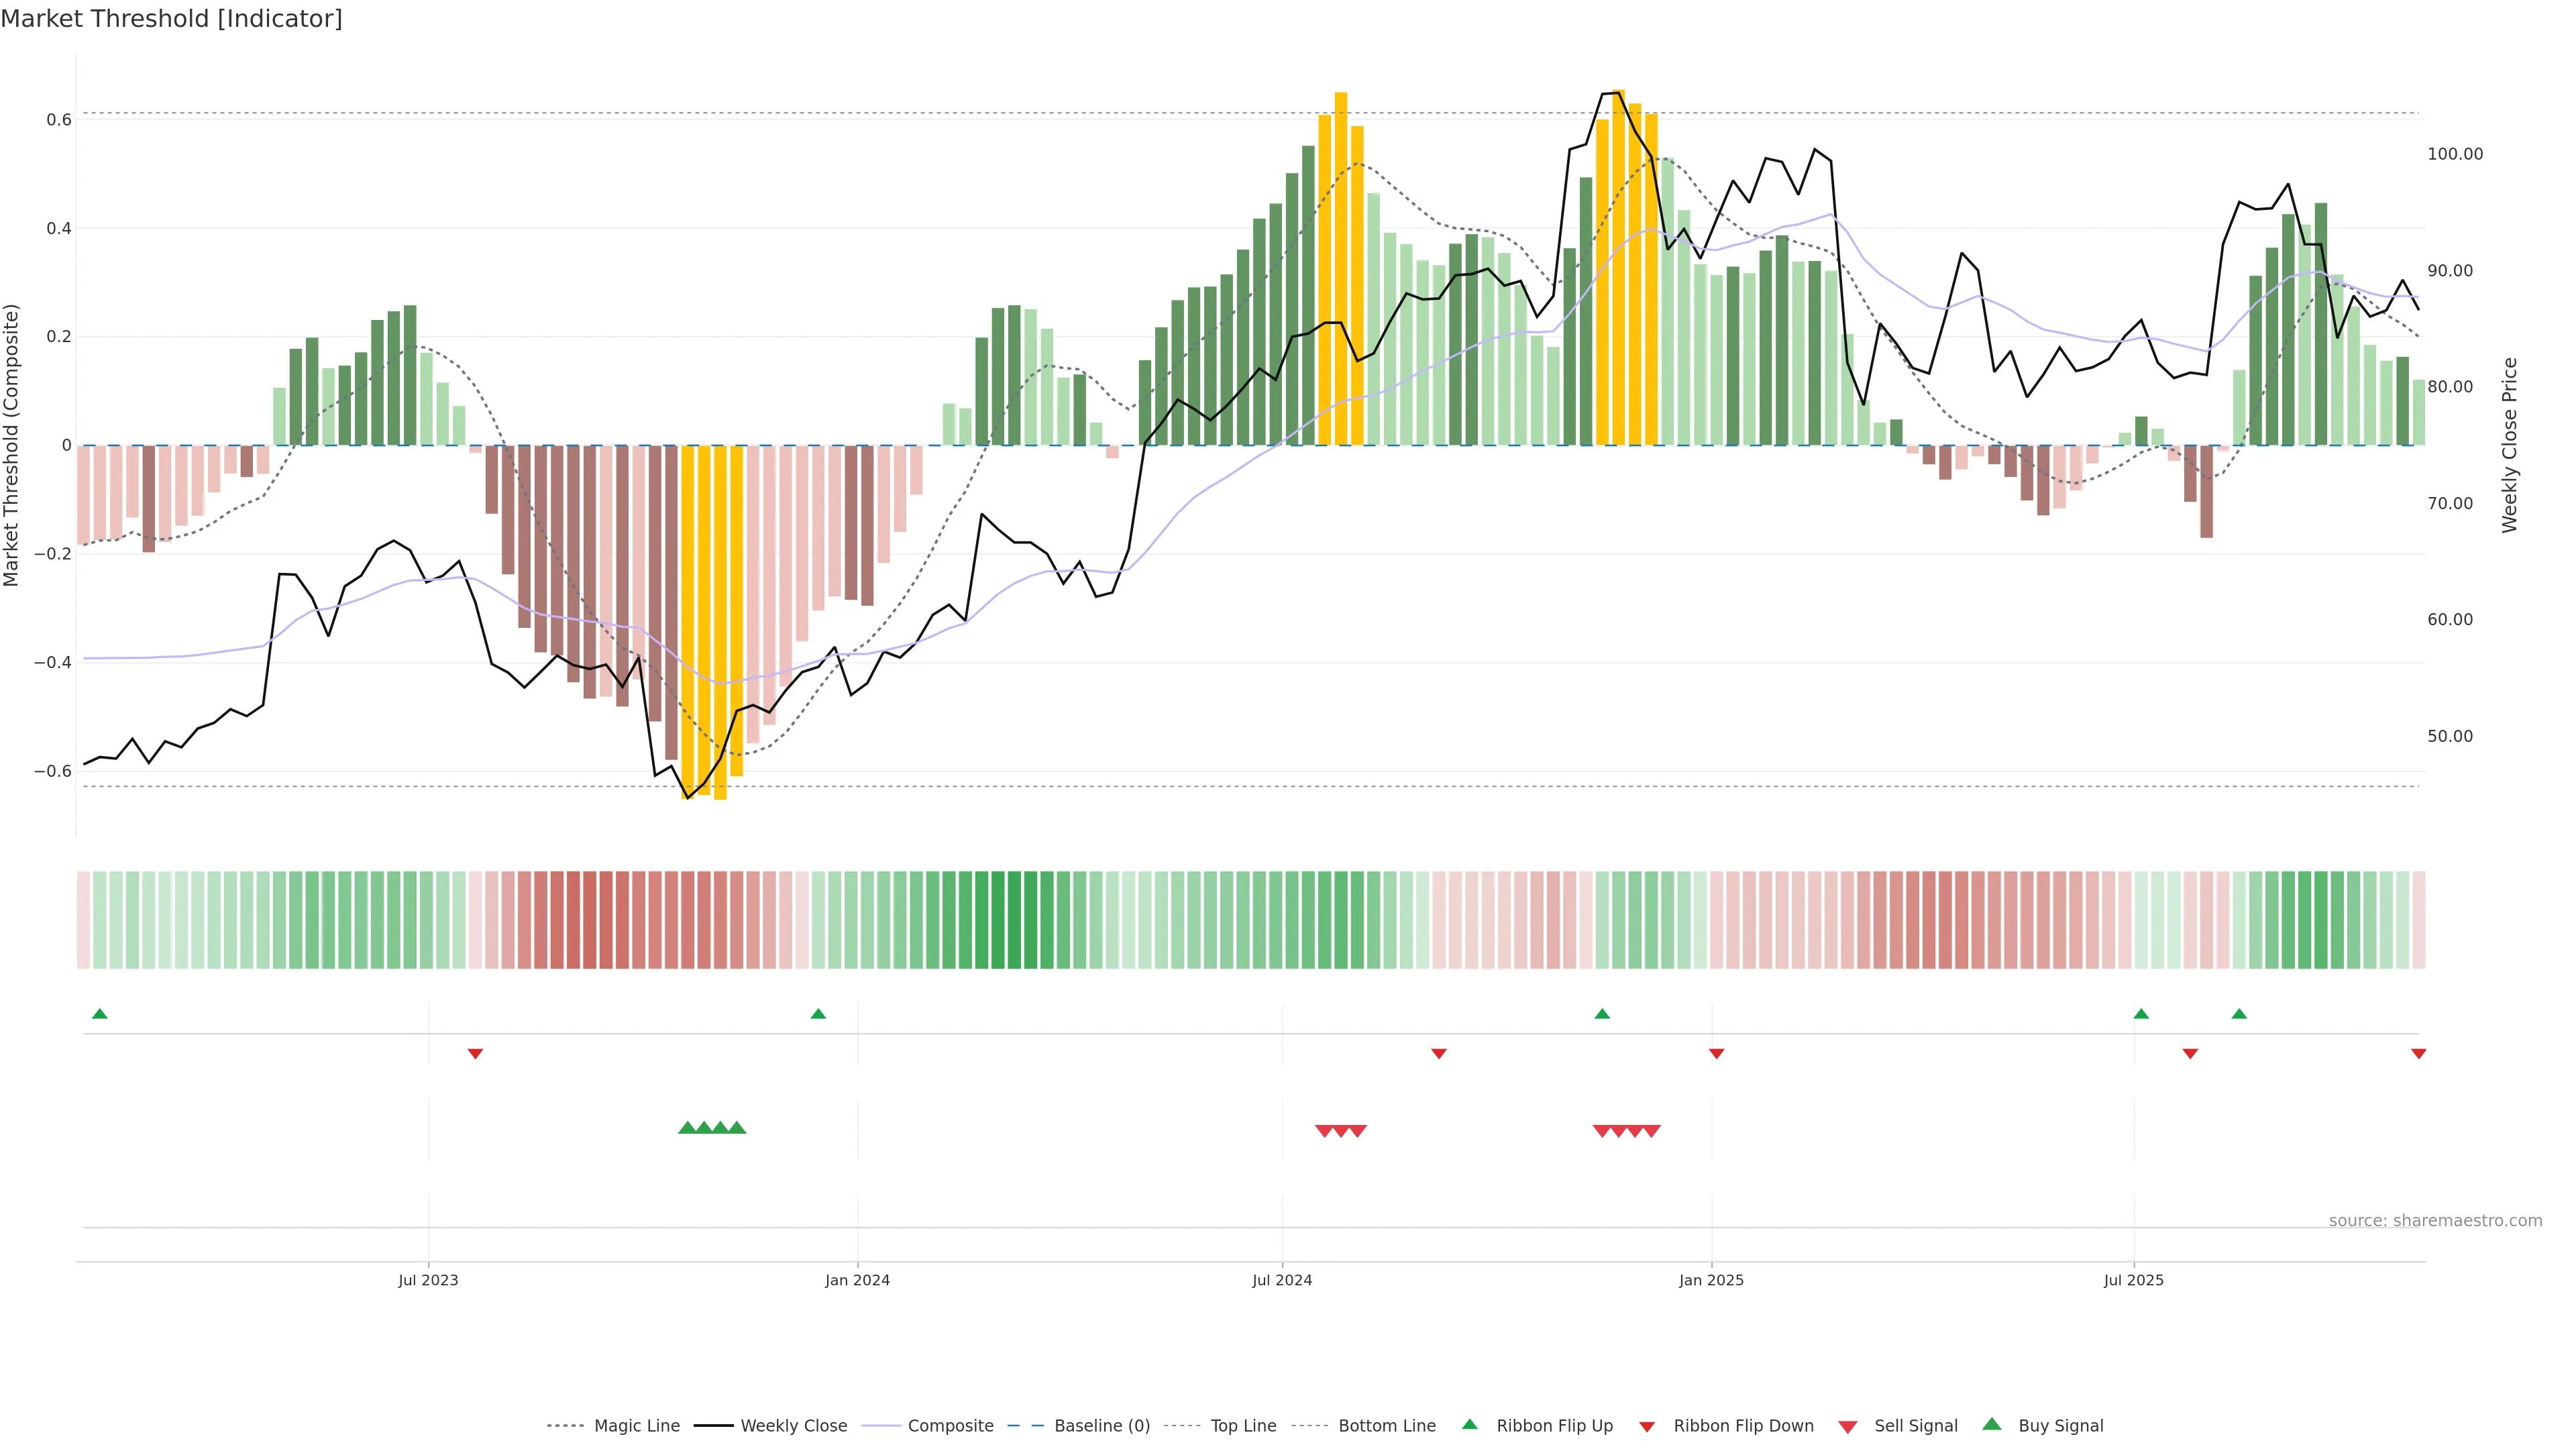Click the darkest green ribbon heatmap cell
This screenshot has height=1449, width=2576.
click(1014, 920)
